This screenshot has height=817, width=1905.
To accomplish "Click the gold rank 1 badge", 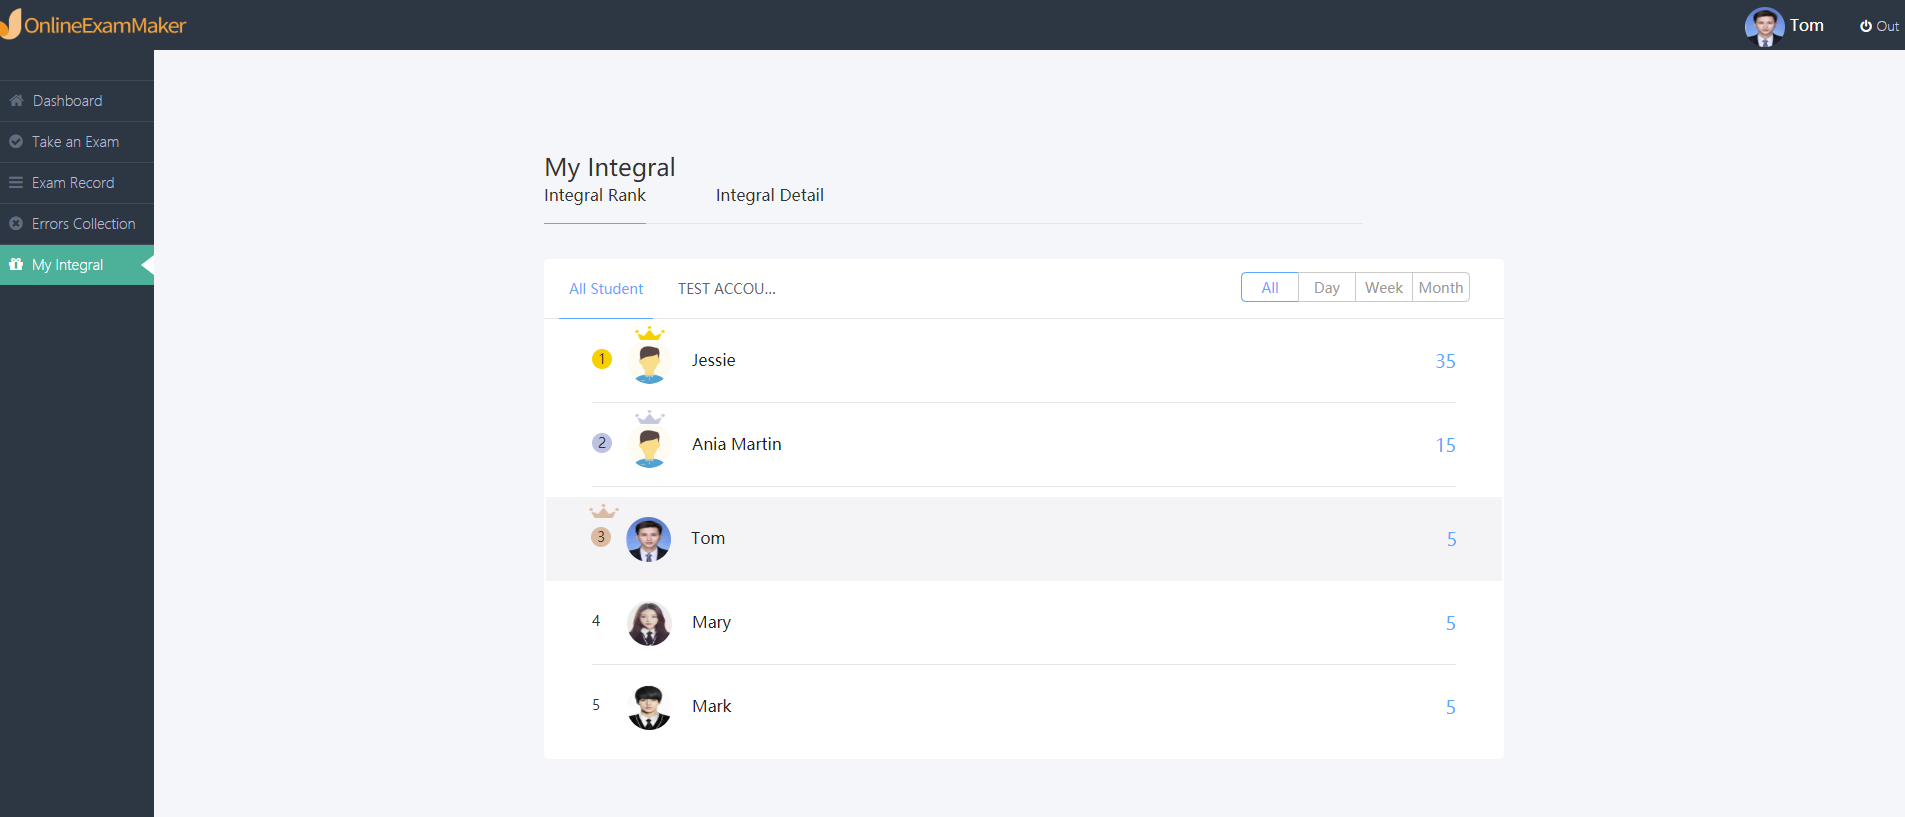I will point(602,359).
